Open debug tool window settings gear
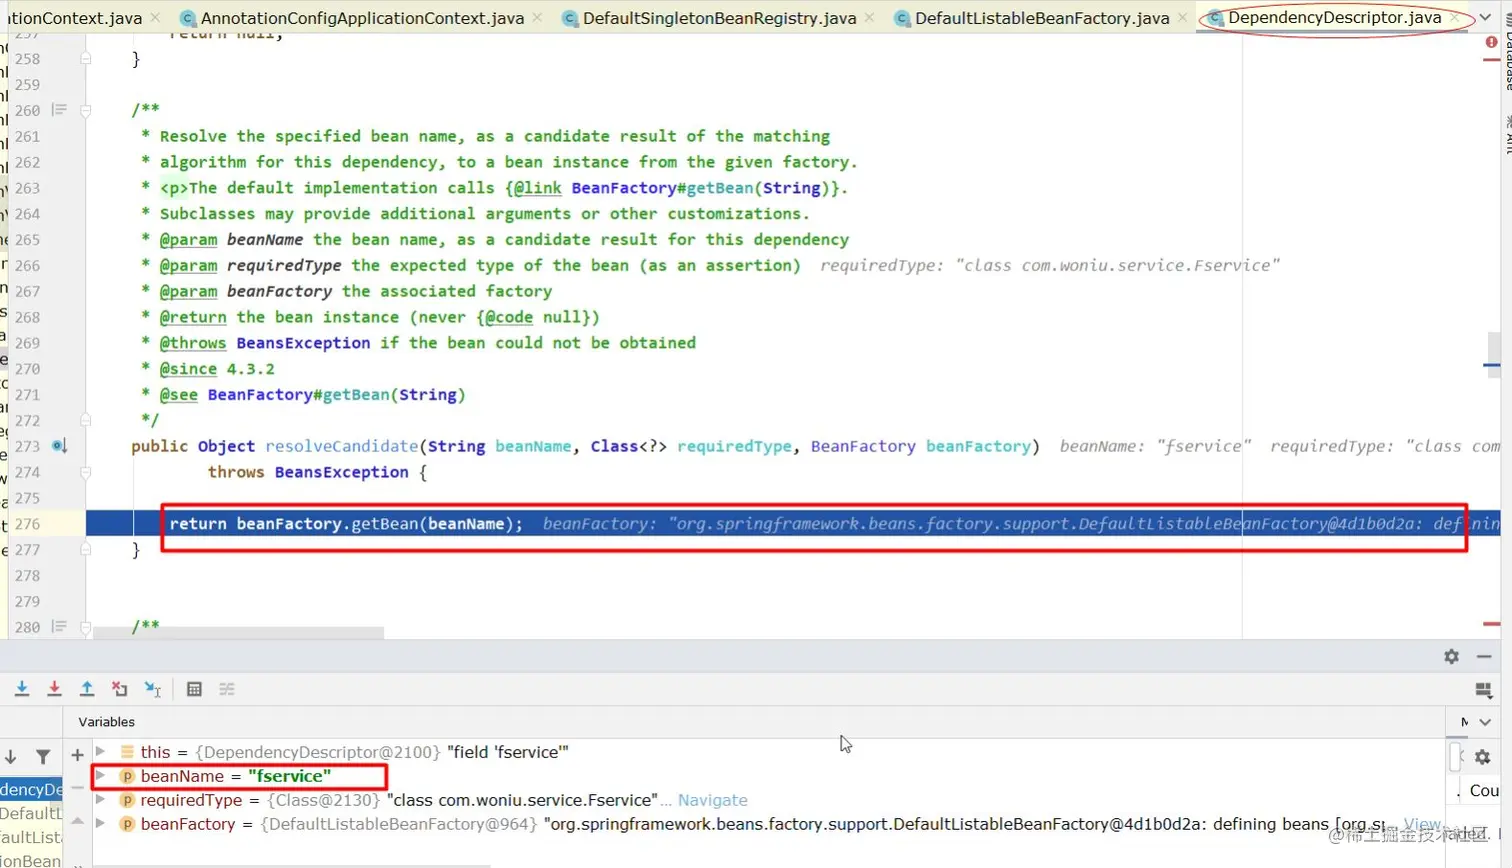Image resolution: width=1512 pixels, height=868 pixels. pyautogui.click(x=1451, y=656)
